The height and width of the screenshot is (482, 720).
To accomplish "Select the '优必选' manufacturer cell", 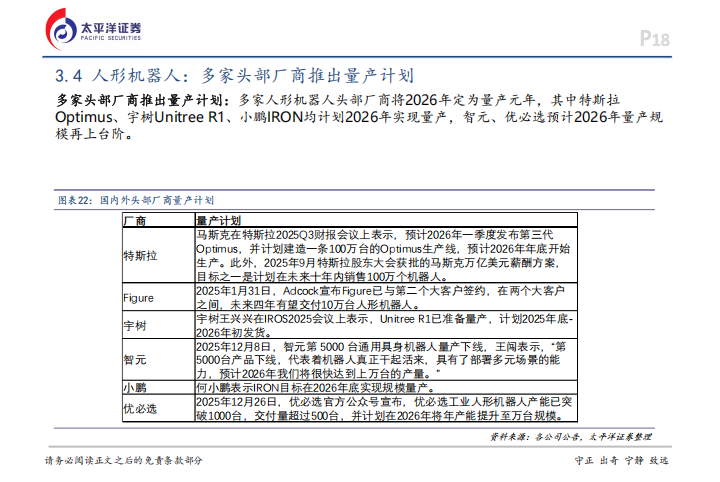I will [x=159, y=408].
